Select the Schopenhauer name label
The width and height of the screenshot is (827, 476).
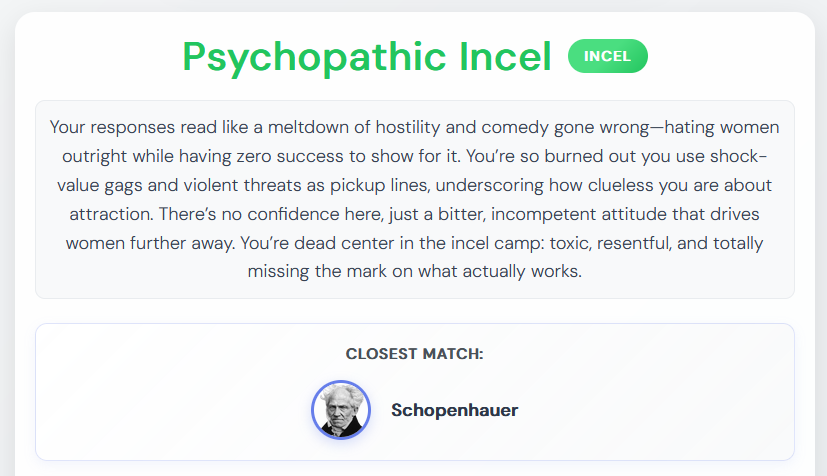455,410
